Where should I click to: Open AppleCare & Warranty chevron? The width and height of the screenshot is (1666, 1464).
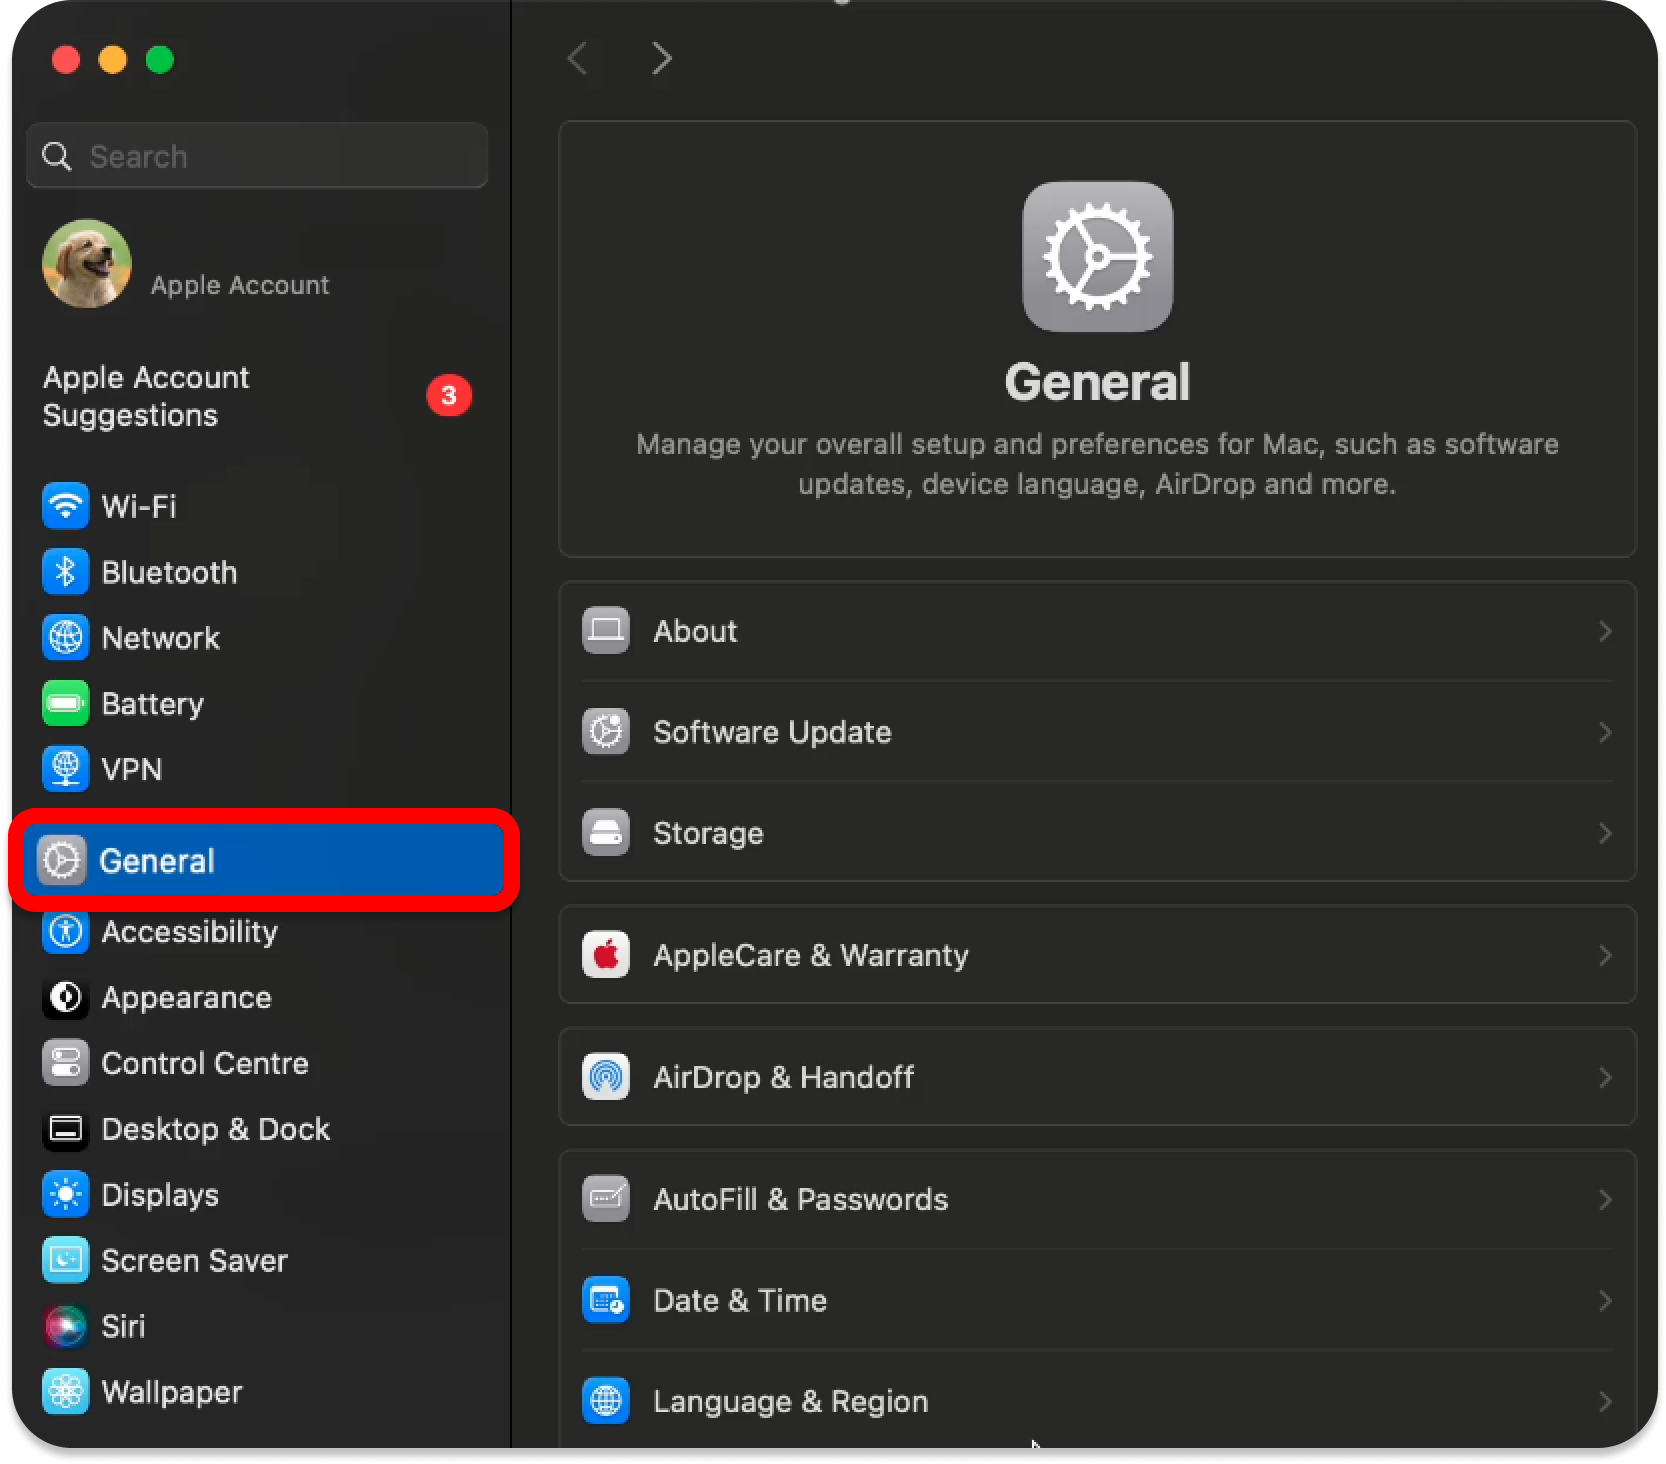coord(1604,955)
